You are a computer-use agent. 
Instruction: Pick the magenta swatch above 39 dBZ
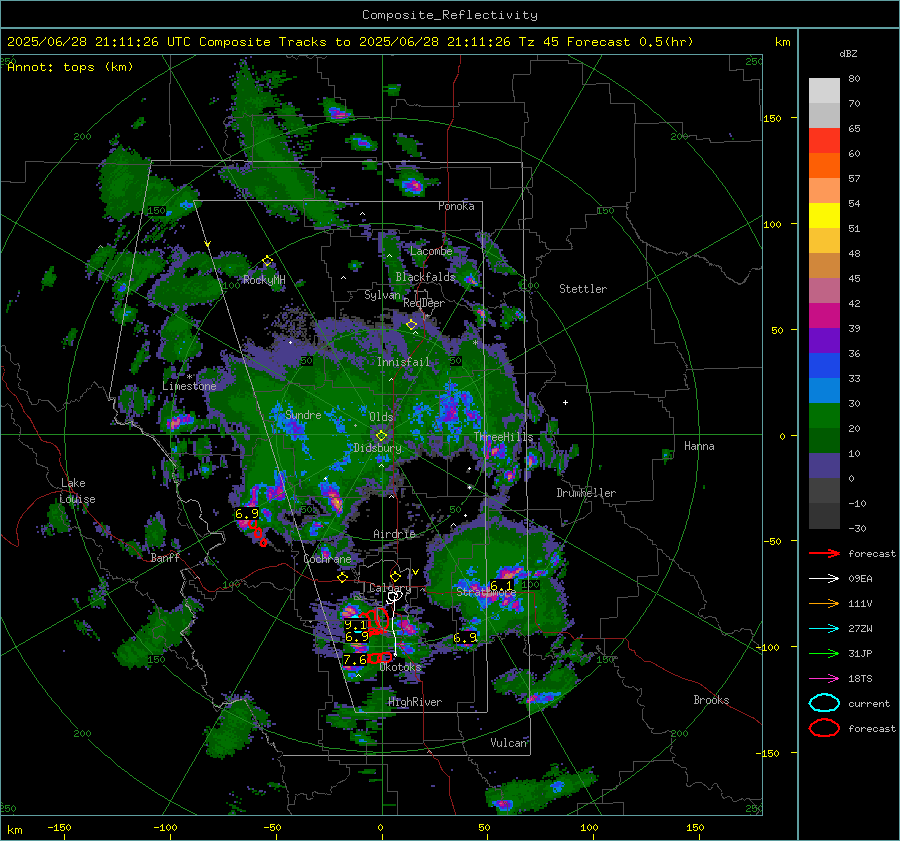[x=824, y=315]
